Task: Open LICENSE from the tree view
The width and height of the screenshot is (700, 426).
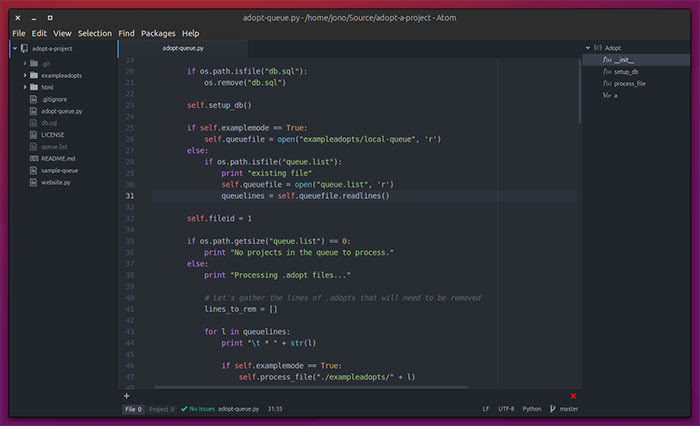Action: [x=53, y=134]
